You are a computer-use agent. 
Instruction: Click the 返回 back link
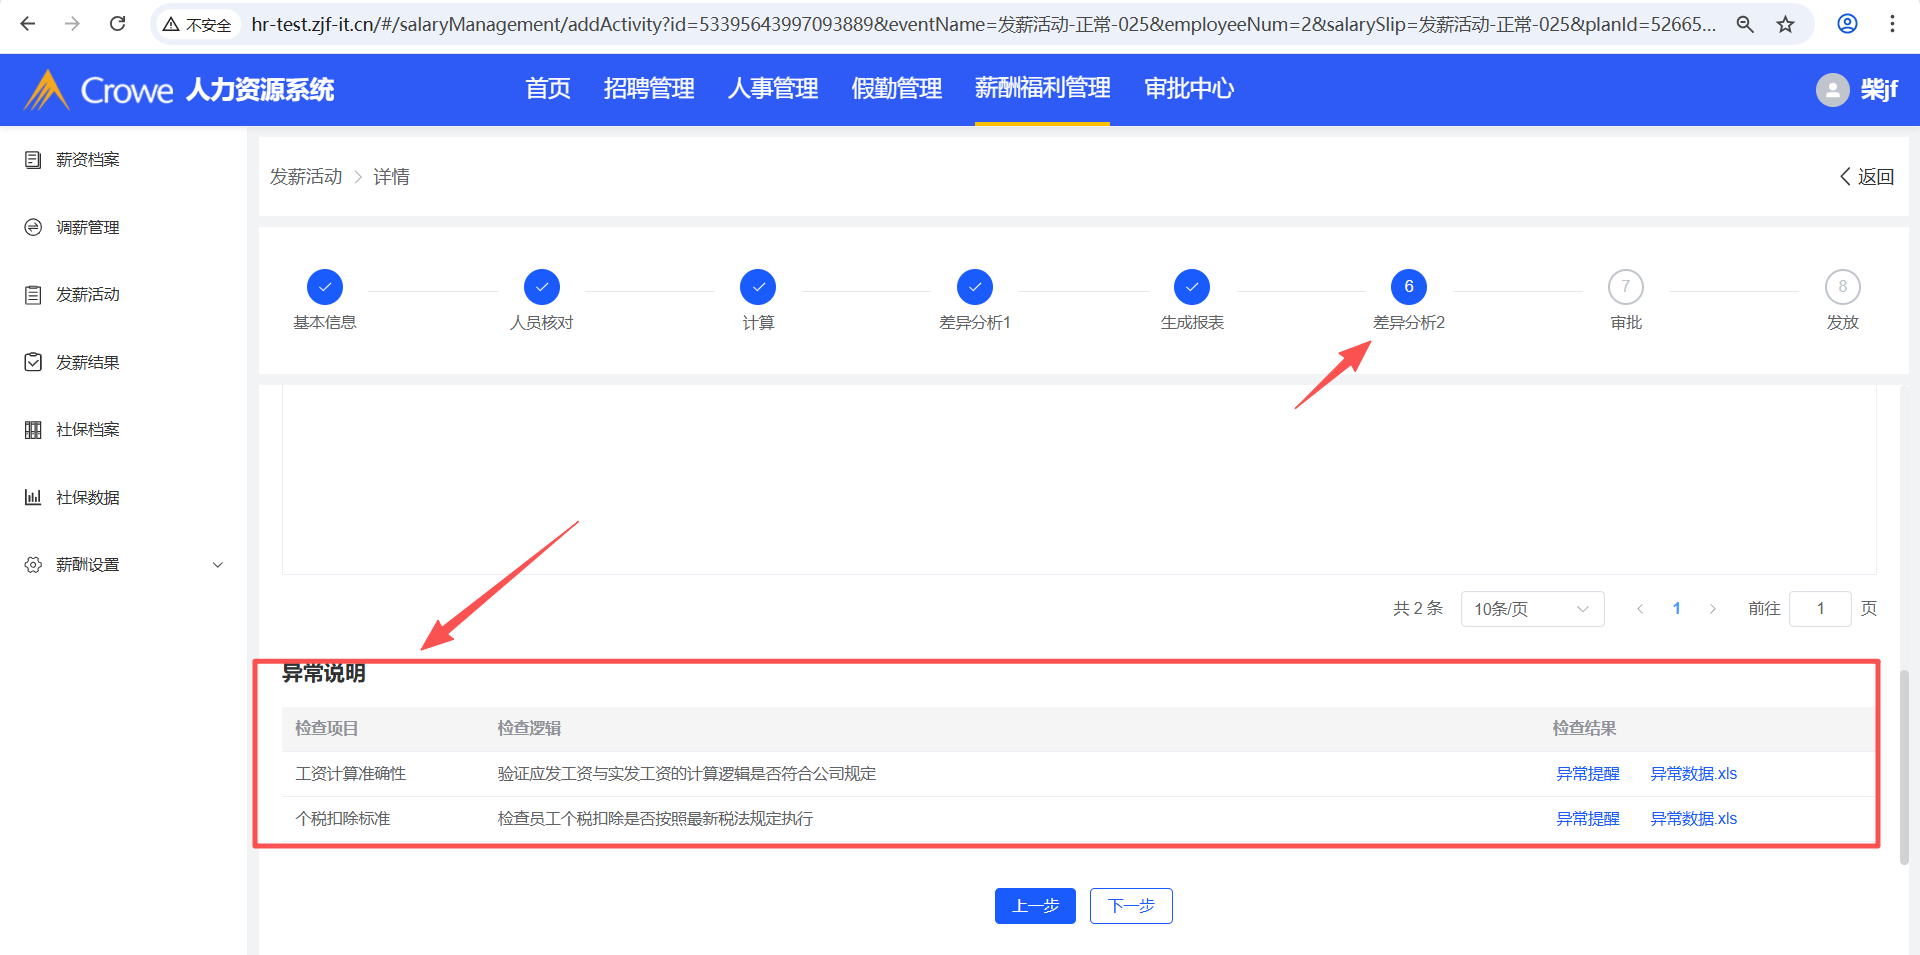pos(1867,177)
